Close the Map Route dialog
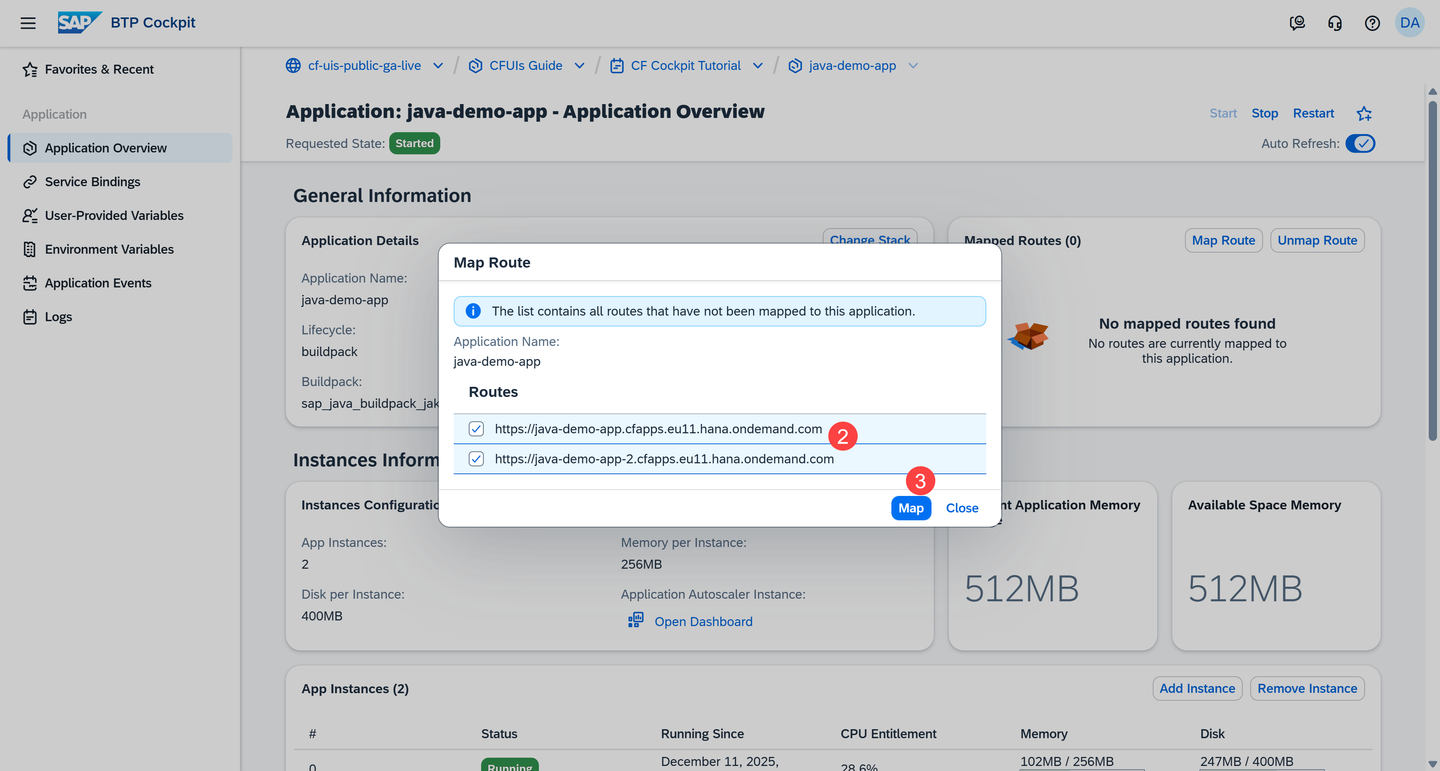 pos(962,508)
